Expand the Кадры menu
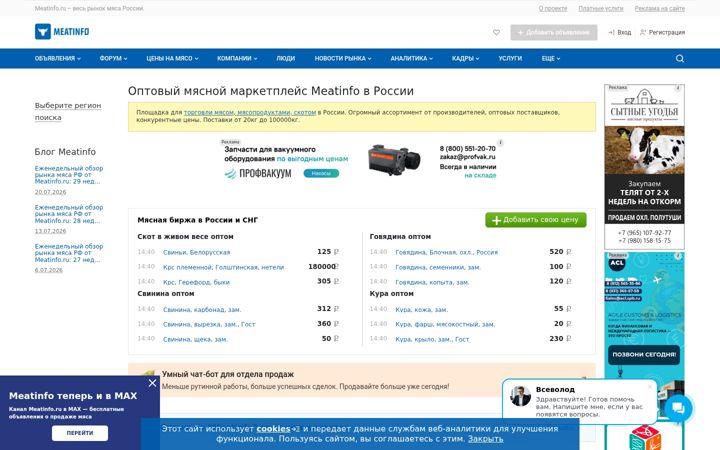The image size is (720, 450). point(465,58)
